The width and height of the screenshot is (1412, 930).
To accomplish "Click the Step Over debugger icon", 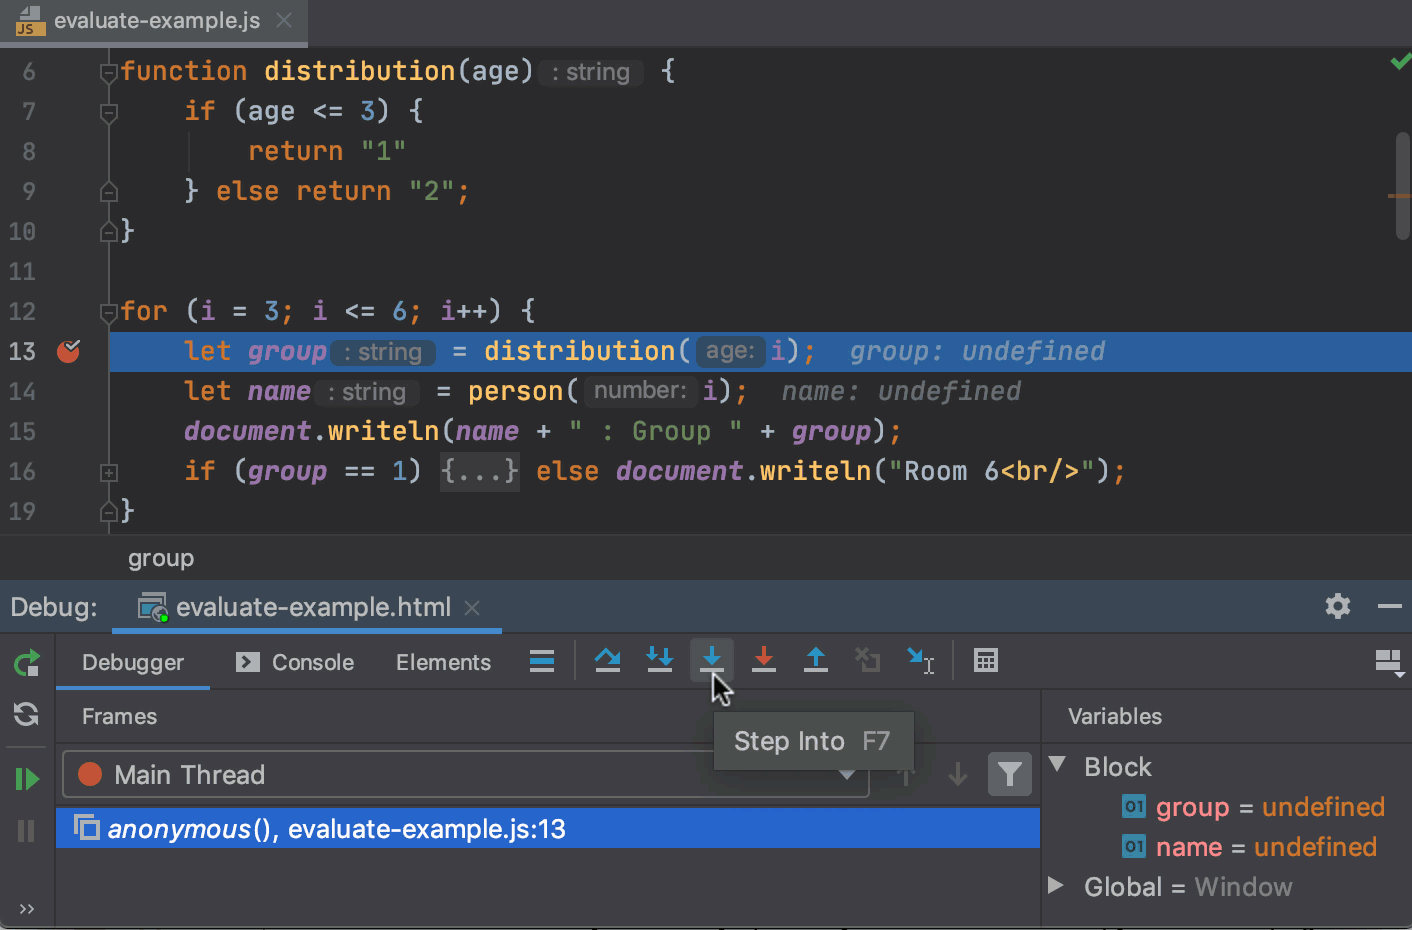I will 607,660.
